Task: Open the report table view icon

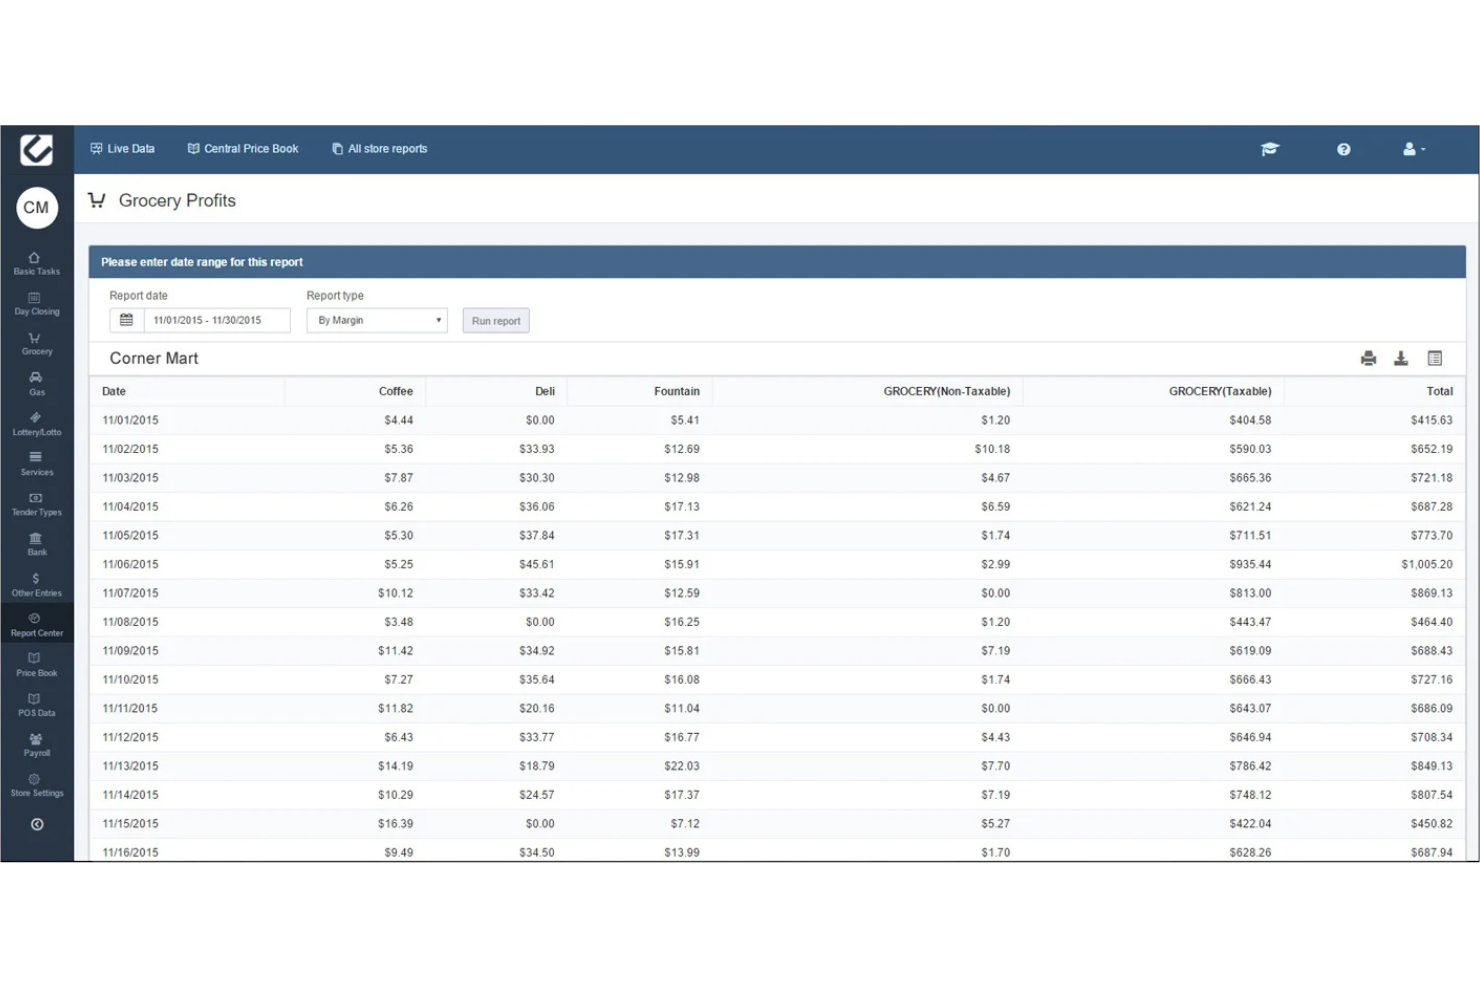Action: tap(1436, 358)
